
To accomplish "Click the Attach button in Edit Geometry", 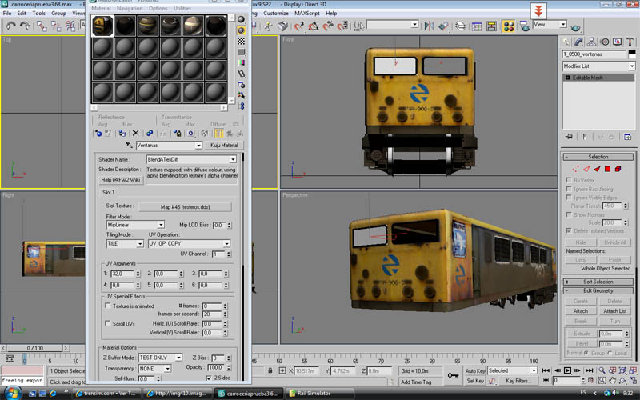I will (581, 312).
